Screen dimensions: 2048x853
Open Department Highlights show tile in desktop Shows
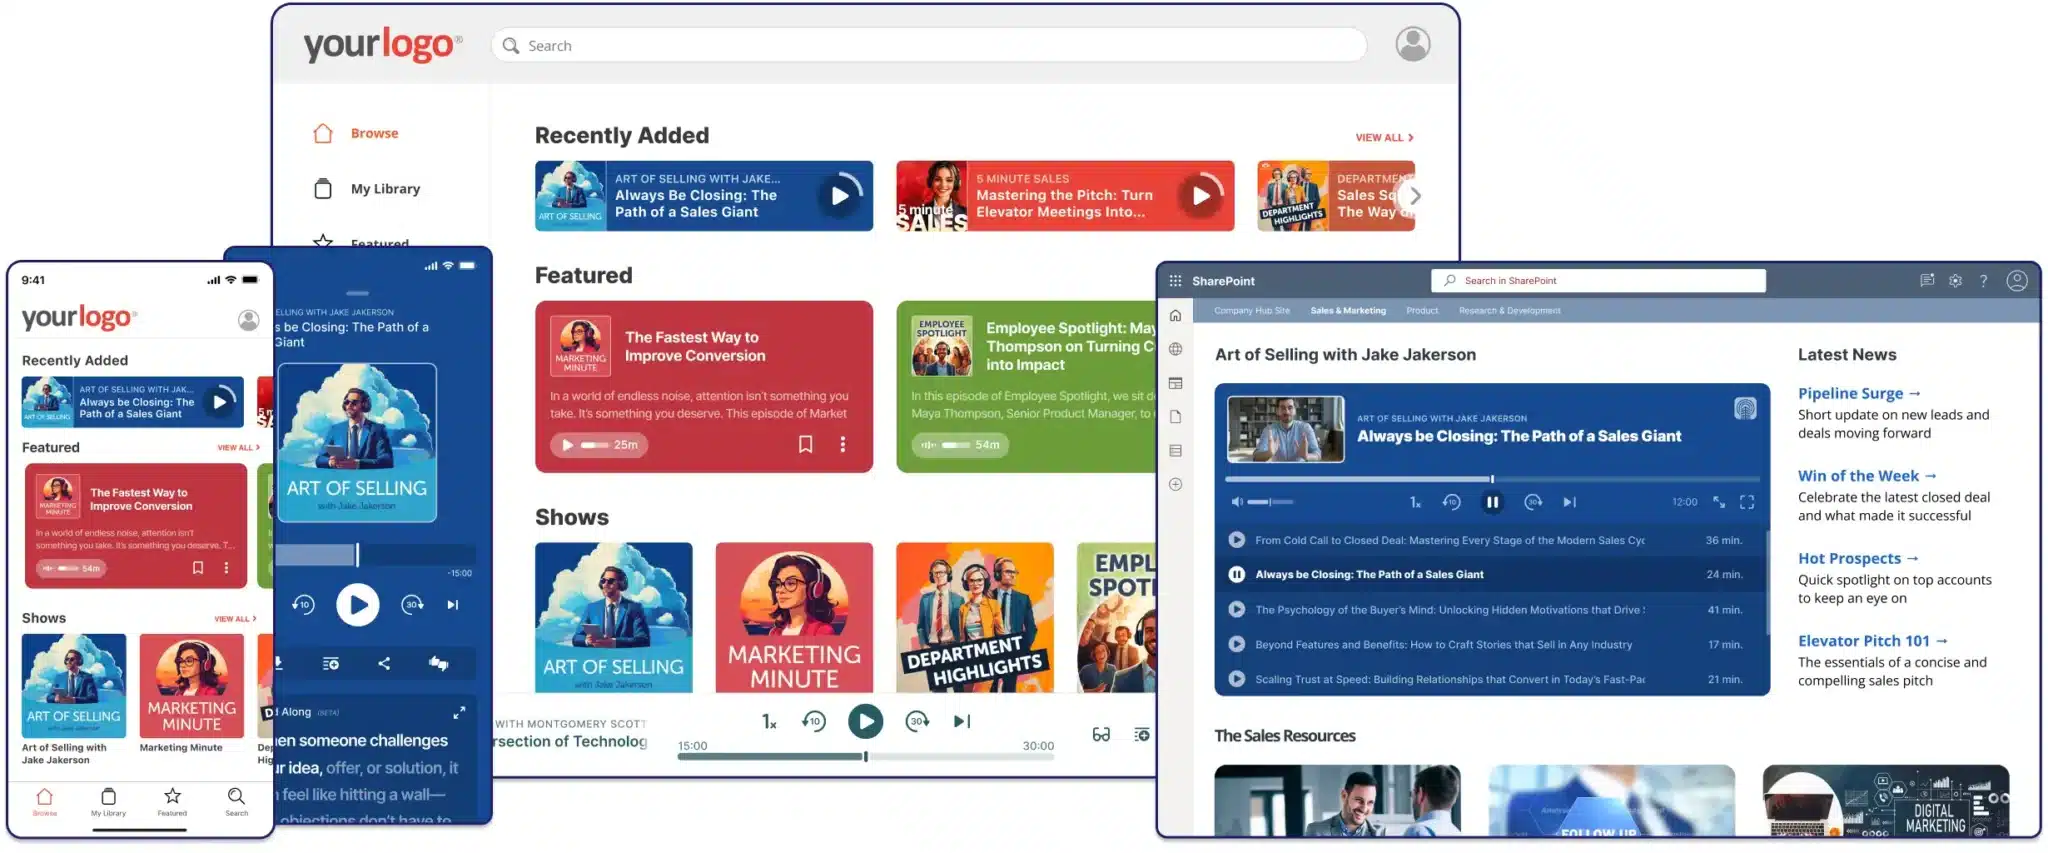coord(975,617)
